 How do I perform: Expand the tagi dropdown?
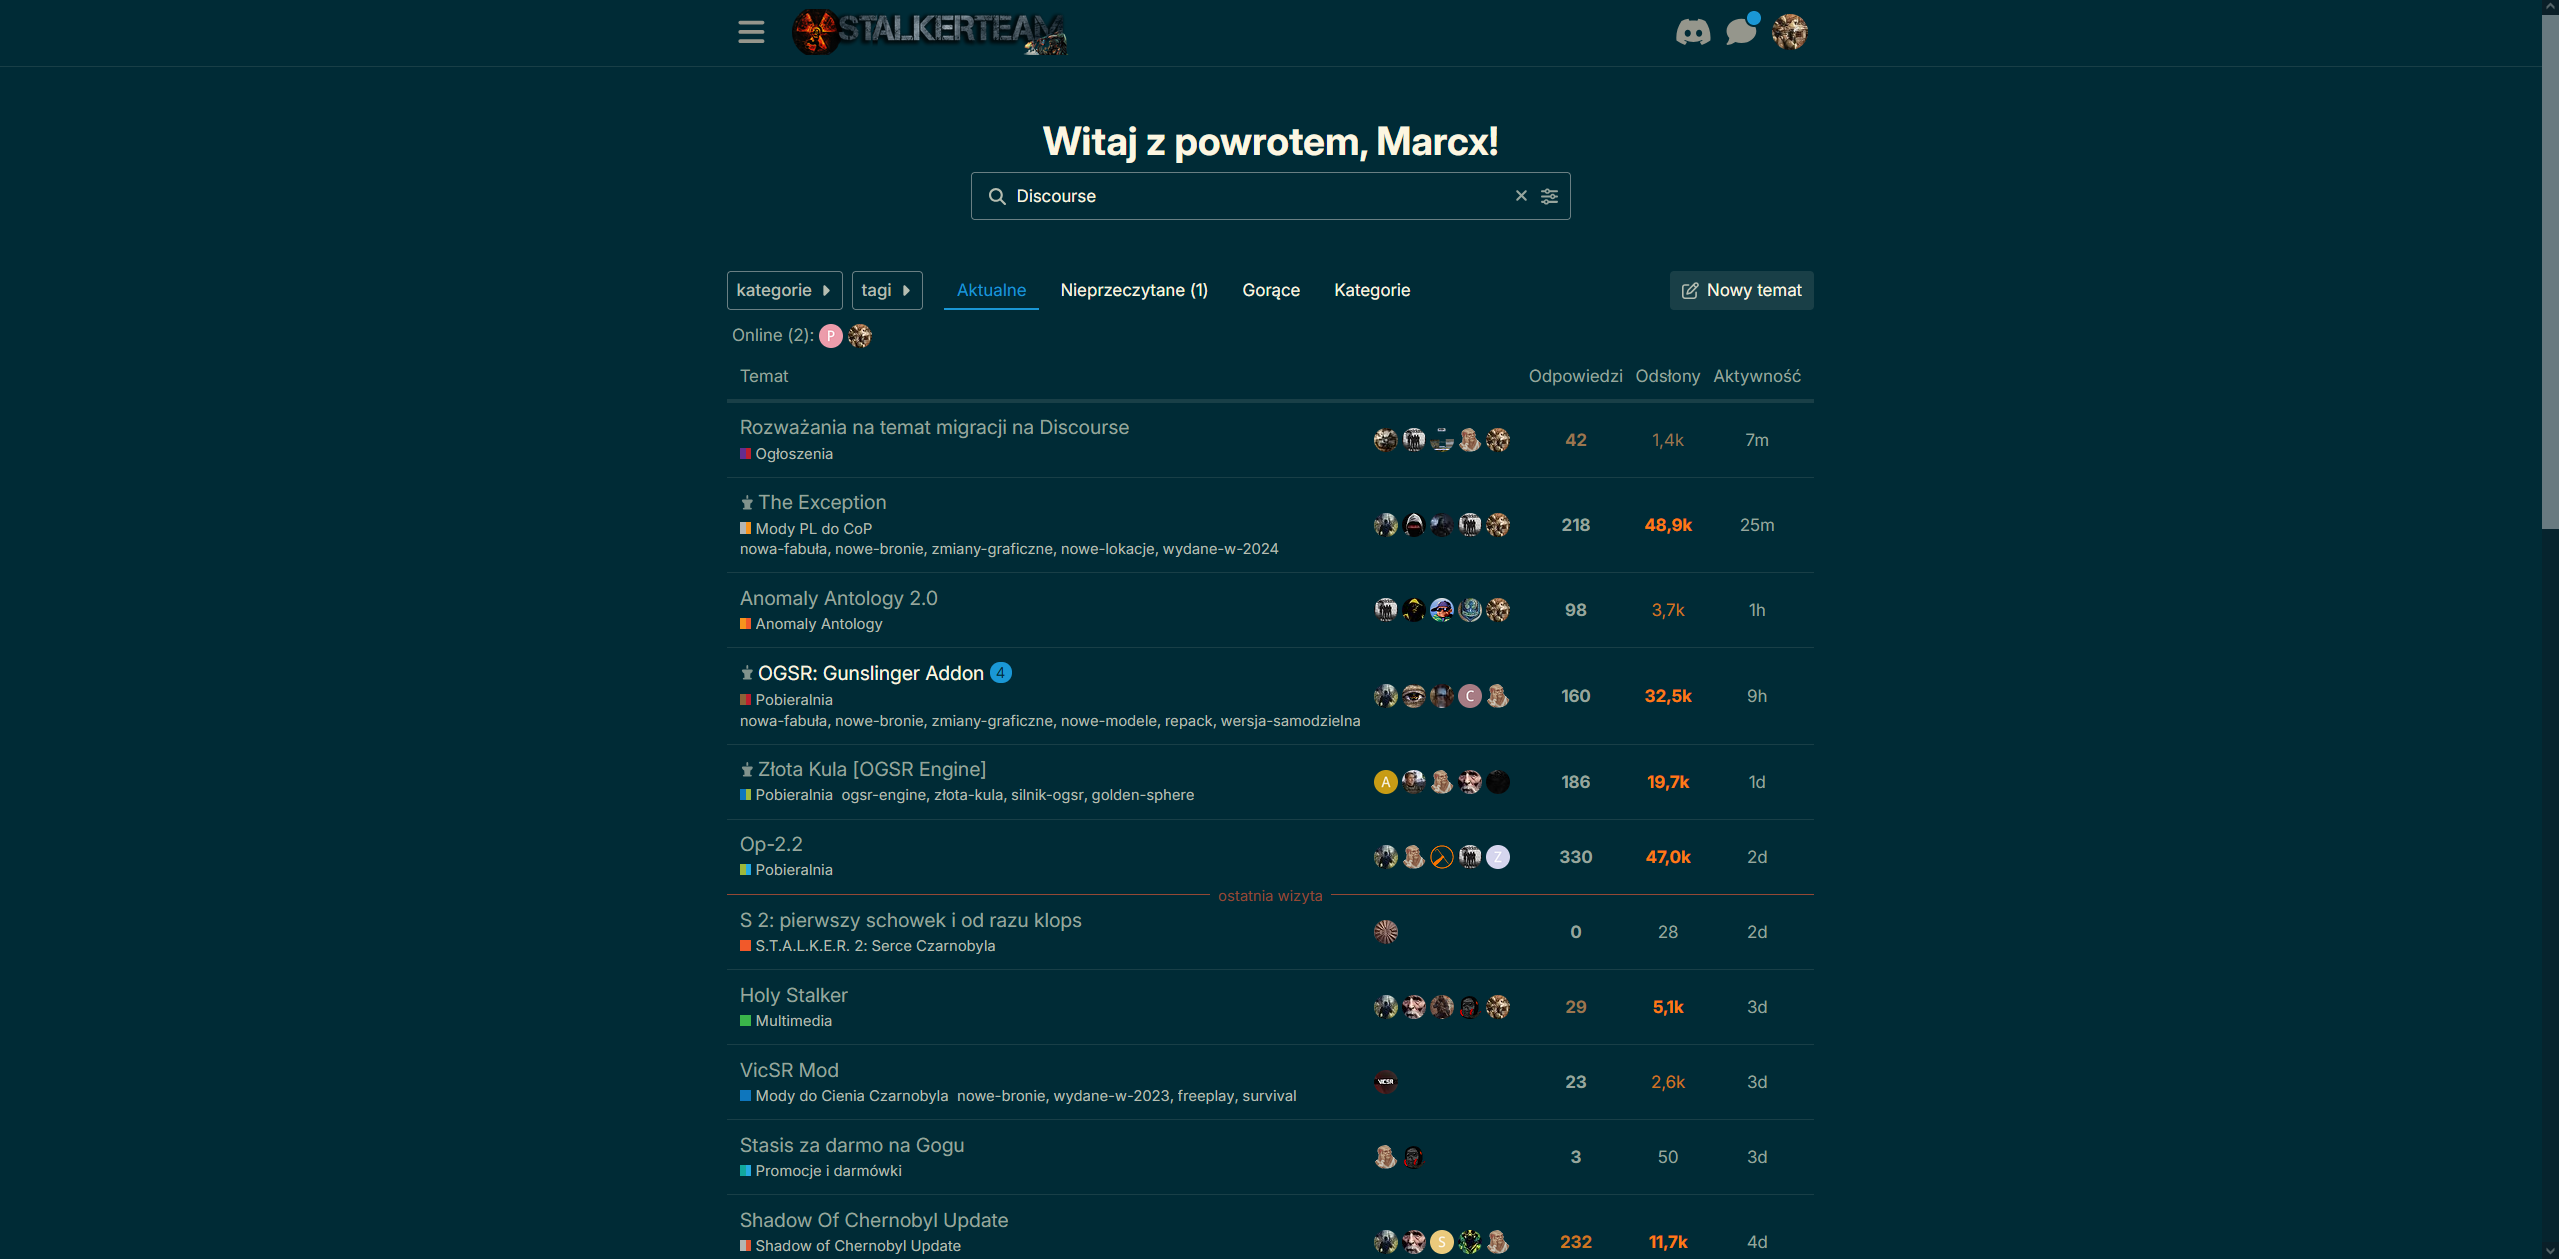coord(887,290)
